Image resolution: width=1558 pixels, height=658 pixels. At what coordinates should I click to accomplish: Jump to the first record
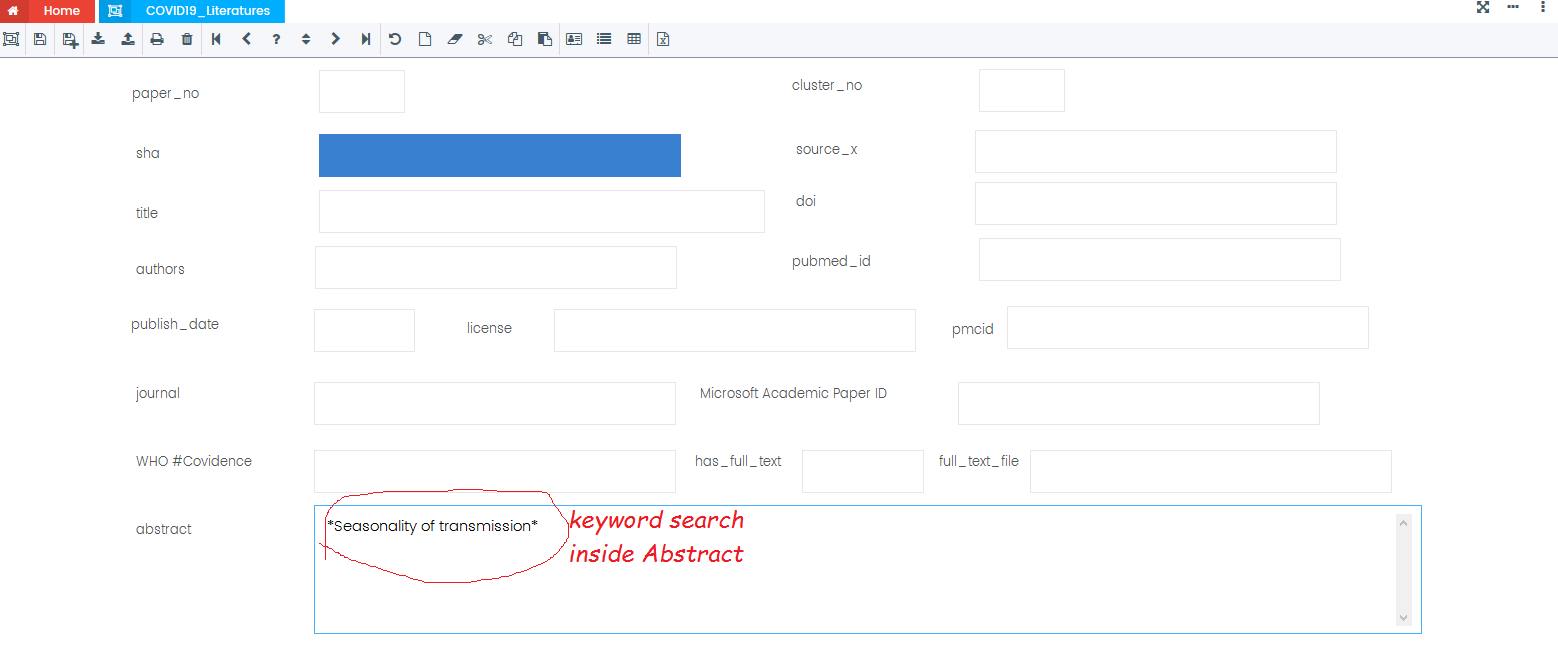pos(216,39)
